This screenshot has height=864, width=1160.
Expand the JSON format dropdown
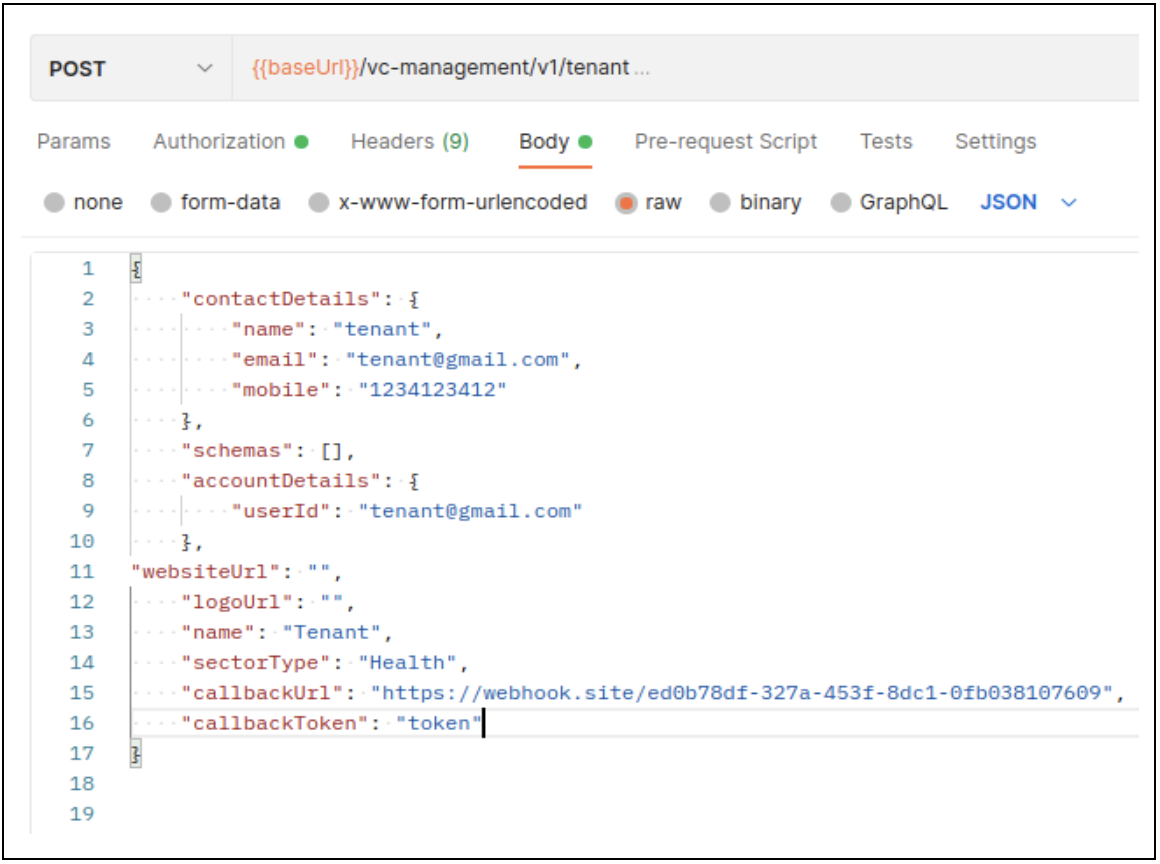[1028, 203]
